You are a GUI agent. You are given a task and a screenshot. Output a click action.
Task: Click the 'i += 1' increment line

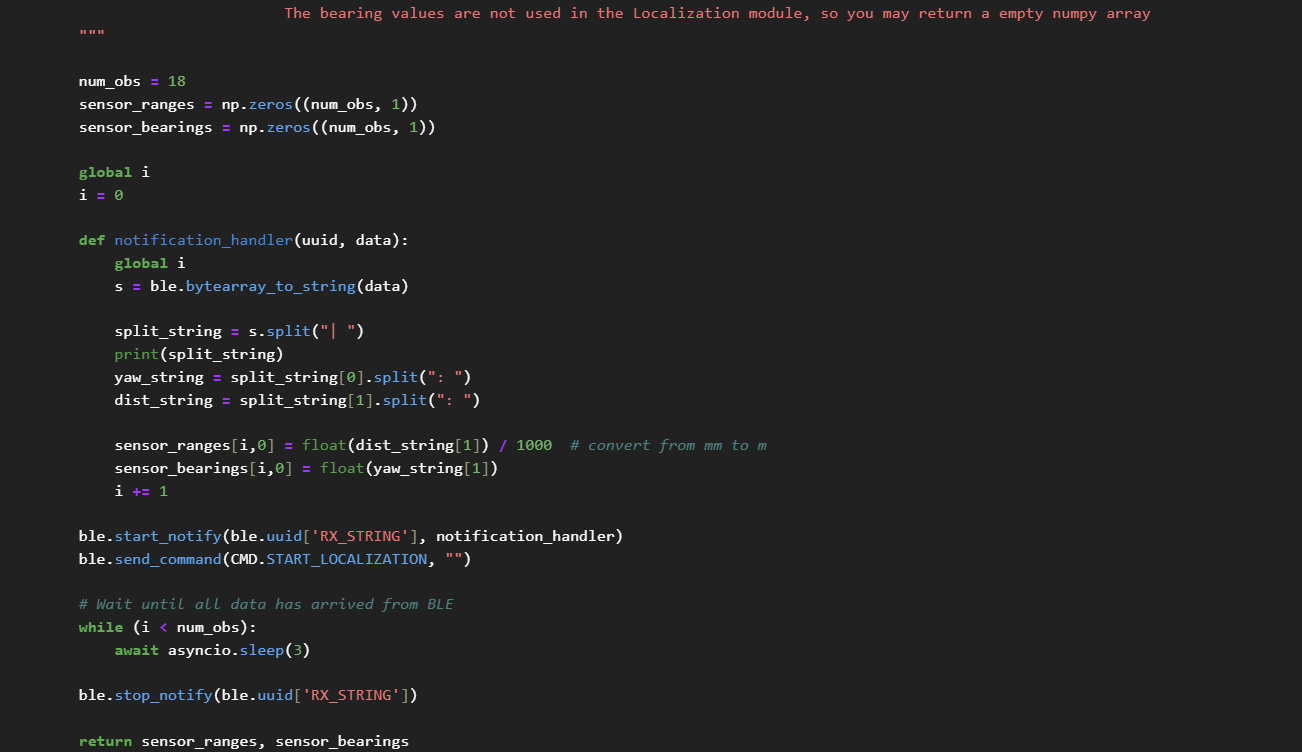pyautogui.click(x=141, y=491)
